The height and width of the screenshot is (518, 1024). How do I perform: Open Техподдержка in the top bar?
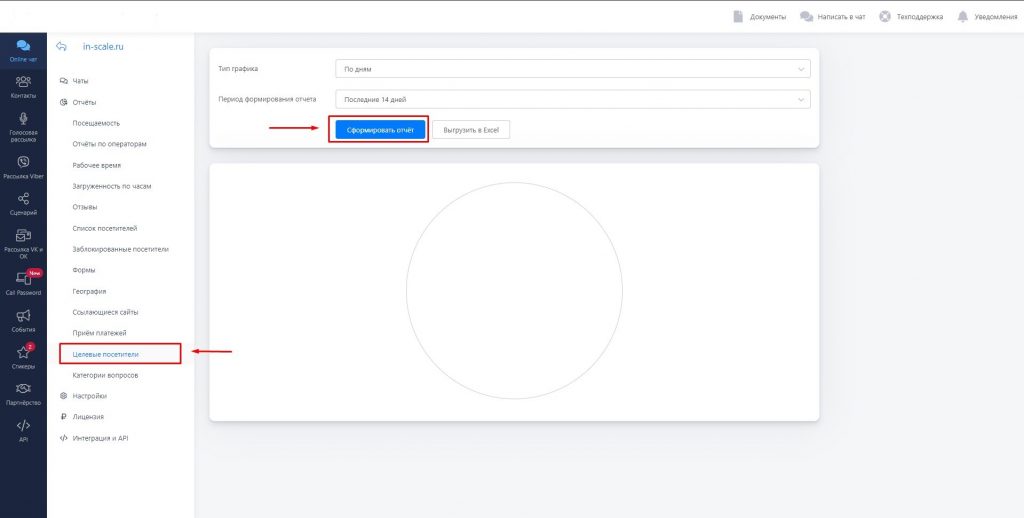[x=911, y=17]
